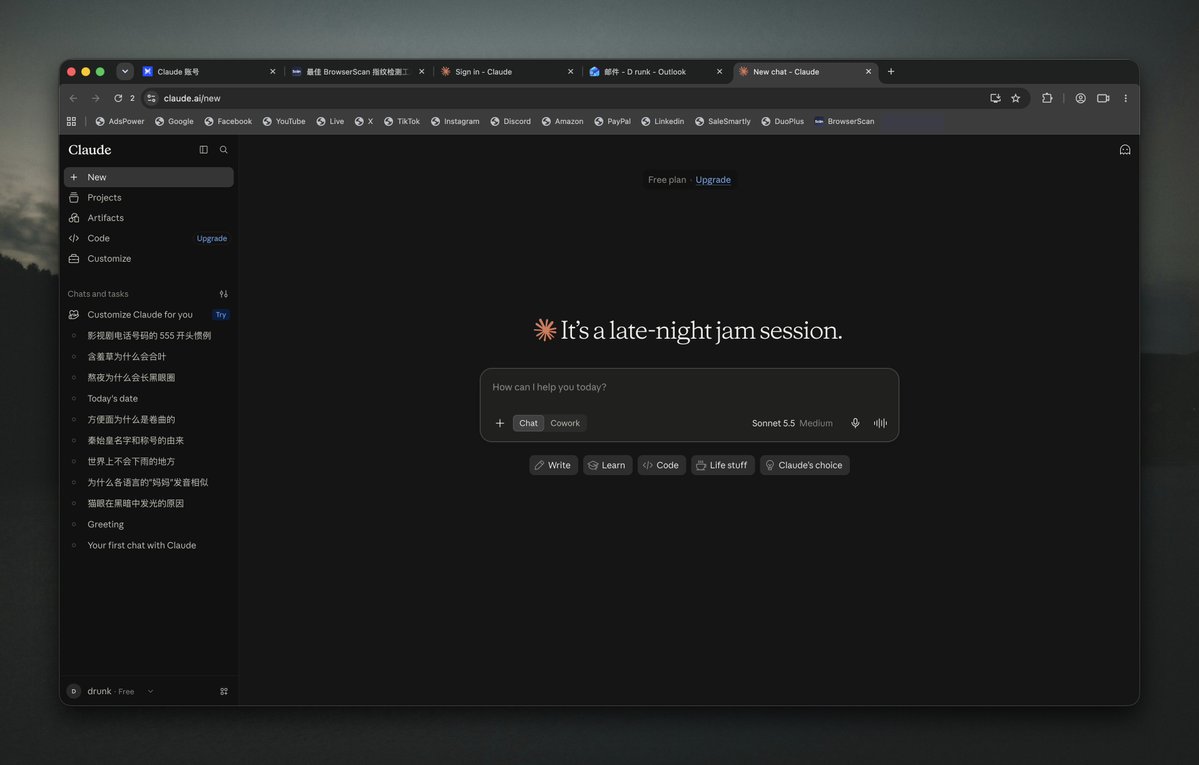This screenshot has width=1199, height=765.
Task: Click the icon at the right of the drunk account row
Action: click(x=223, y=692)
